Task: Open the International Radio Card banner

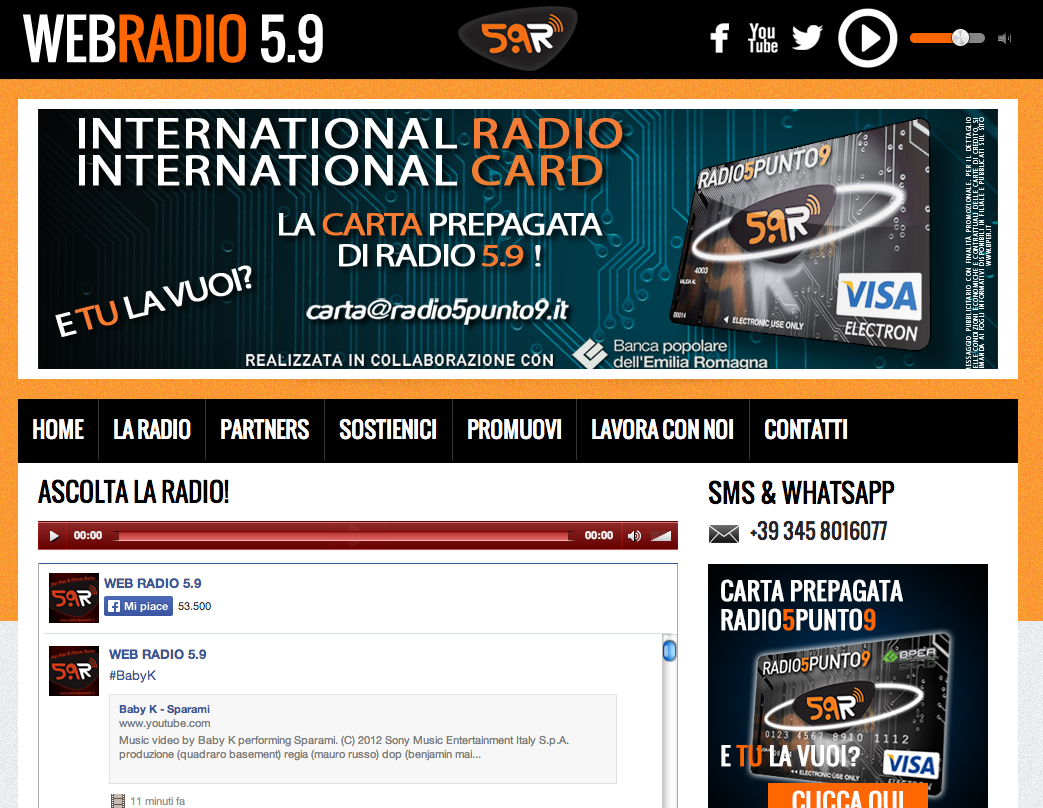Action: [x=518, y=239]
